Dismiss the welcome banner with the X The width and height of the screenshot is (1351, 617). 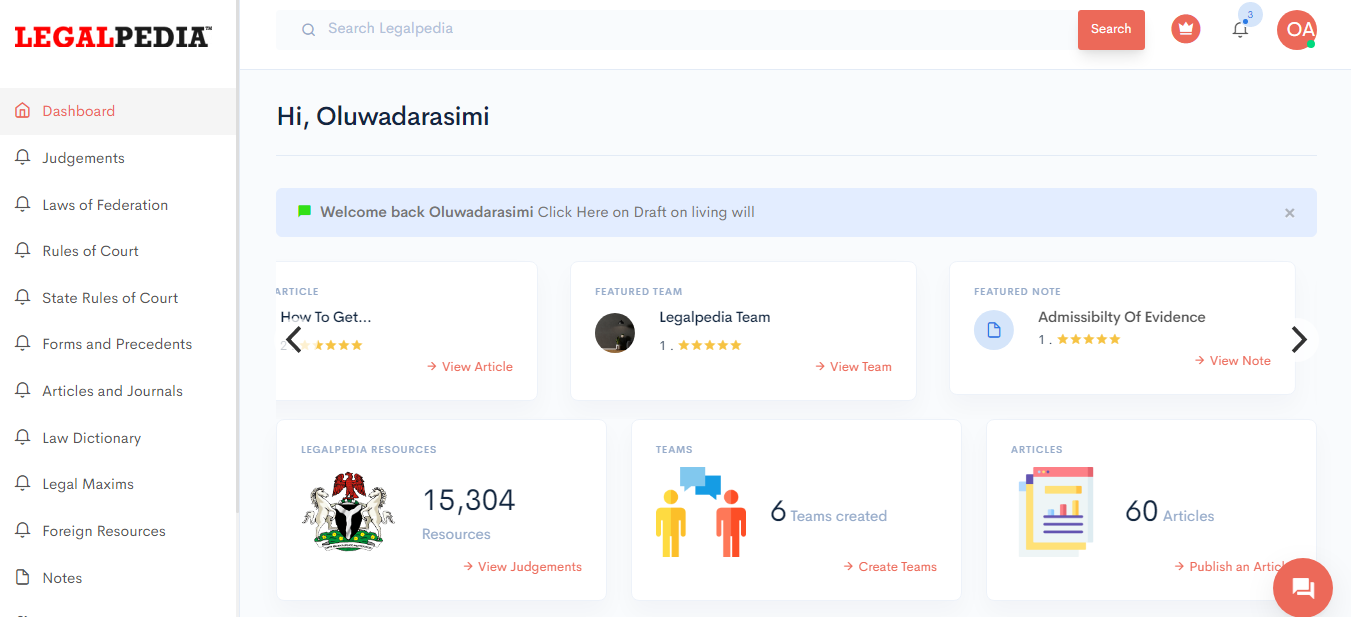click(1290, 213)
